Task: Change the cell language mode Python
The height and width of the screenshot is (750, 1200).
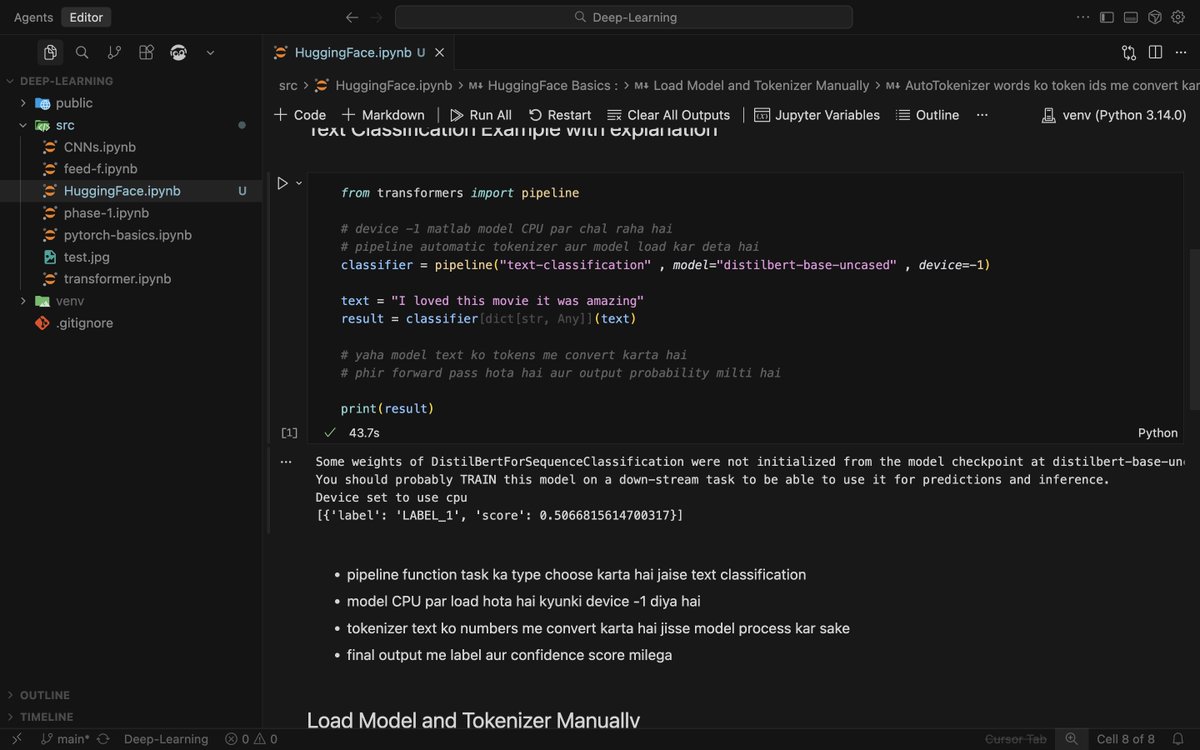Action: click(x=1158, y=433)
